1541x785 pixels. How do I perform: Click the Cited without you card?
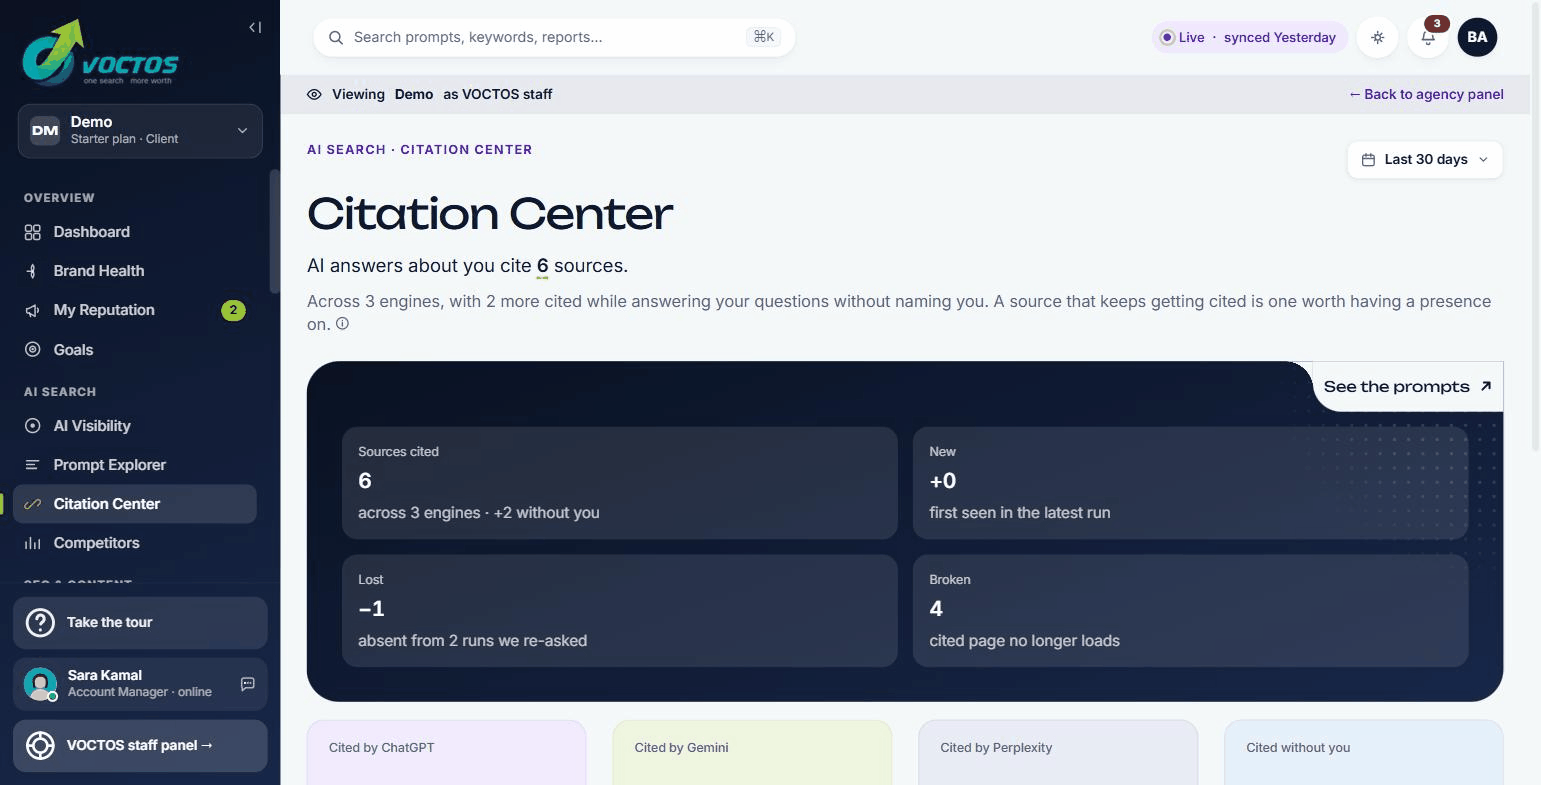(1364, 752)
